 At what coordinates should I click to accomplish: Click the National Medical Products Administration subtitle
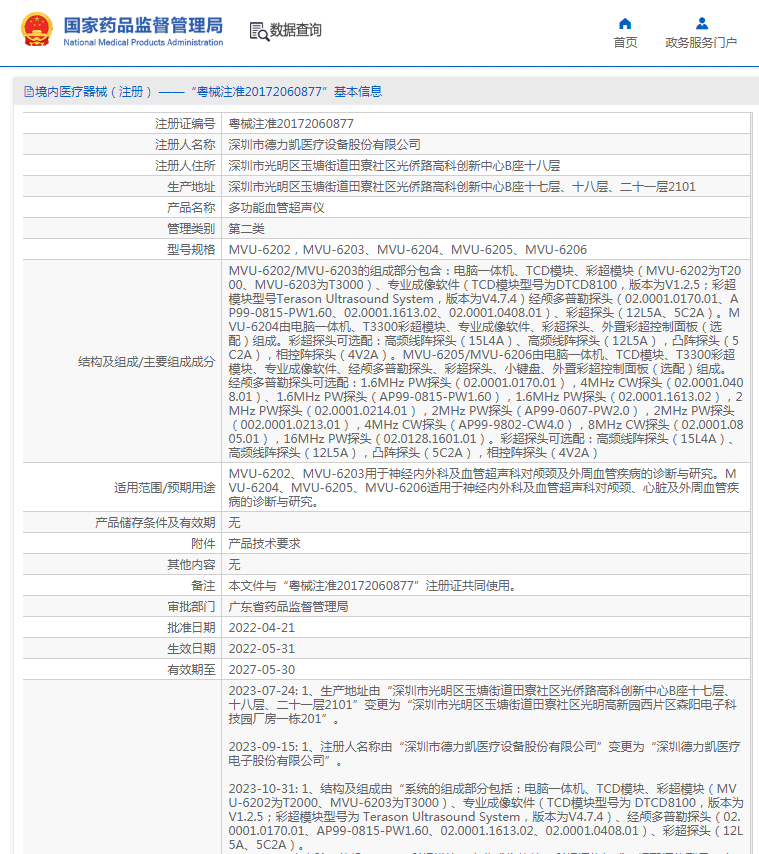tap(143, 42)
